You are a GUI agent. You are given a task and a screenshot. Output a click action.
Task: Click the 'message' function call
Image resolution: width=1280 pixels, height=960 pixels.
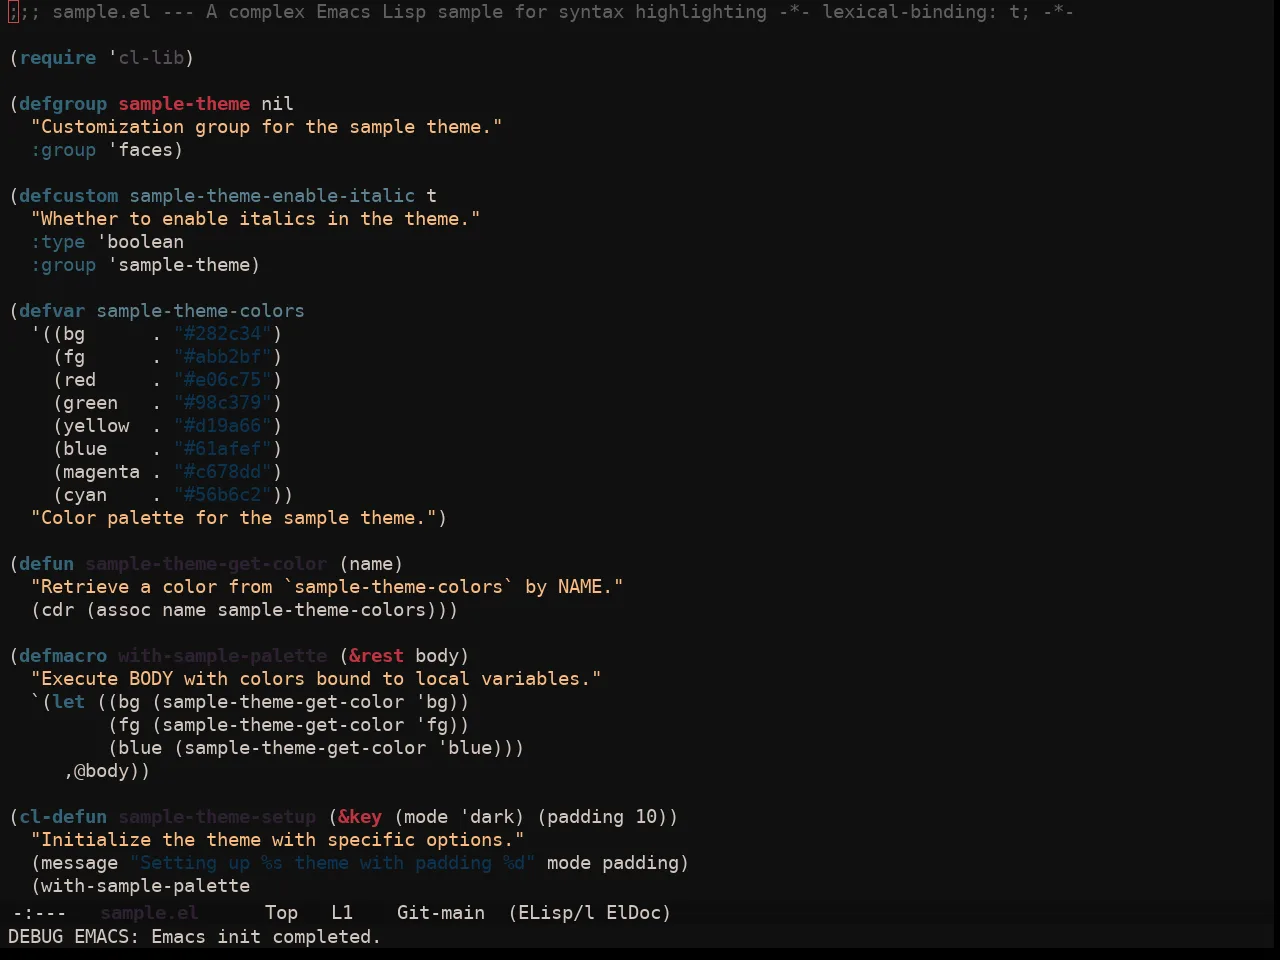[x=80, y=863]
